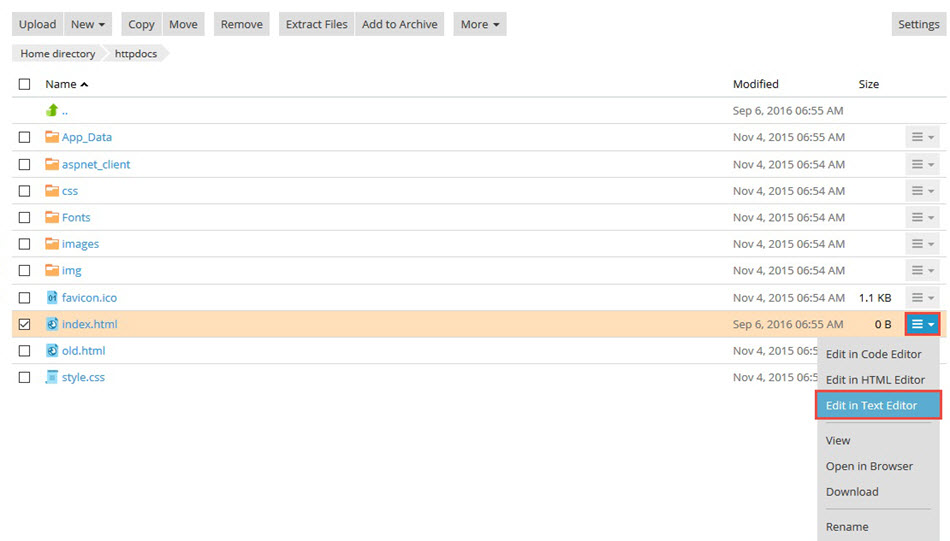Screen dimensions: 950x541
Task: Click the favicon.ico file icon
Action: 52,297
